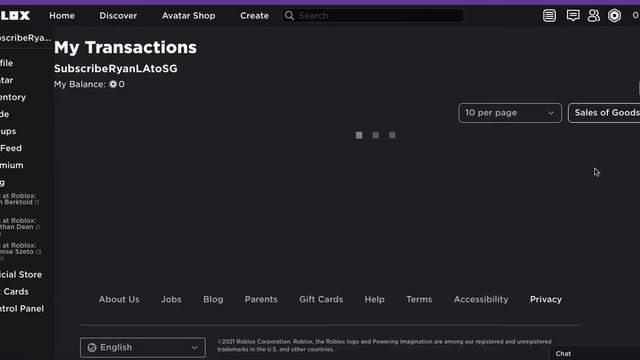The height and width of the screenshot is (360, 640).
Task: Open the Sales of Goods dropdown
Action: (x=604, y=113)
